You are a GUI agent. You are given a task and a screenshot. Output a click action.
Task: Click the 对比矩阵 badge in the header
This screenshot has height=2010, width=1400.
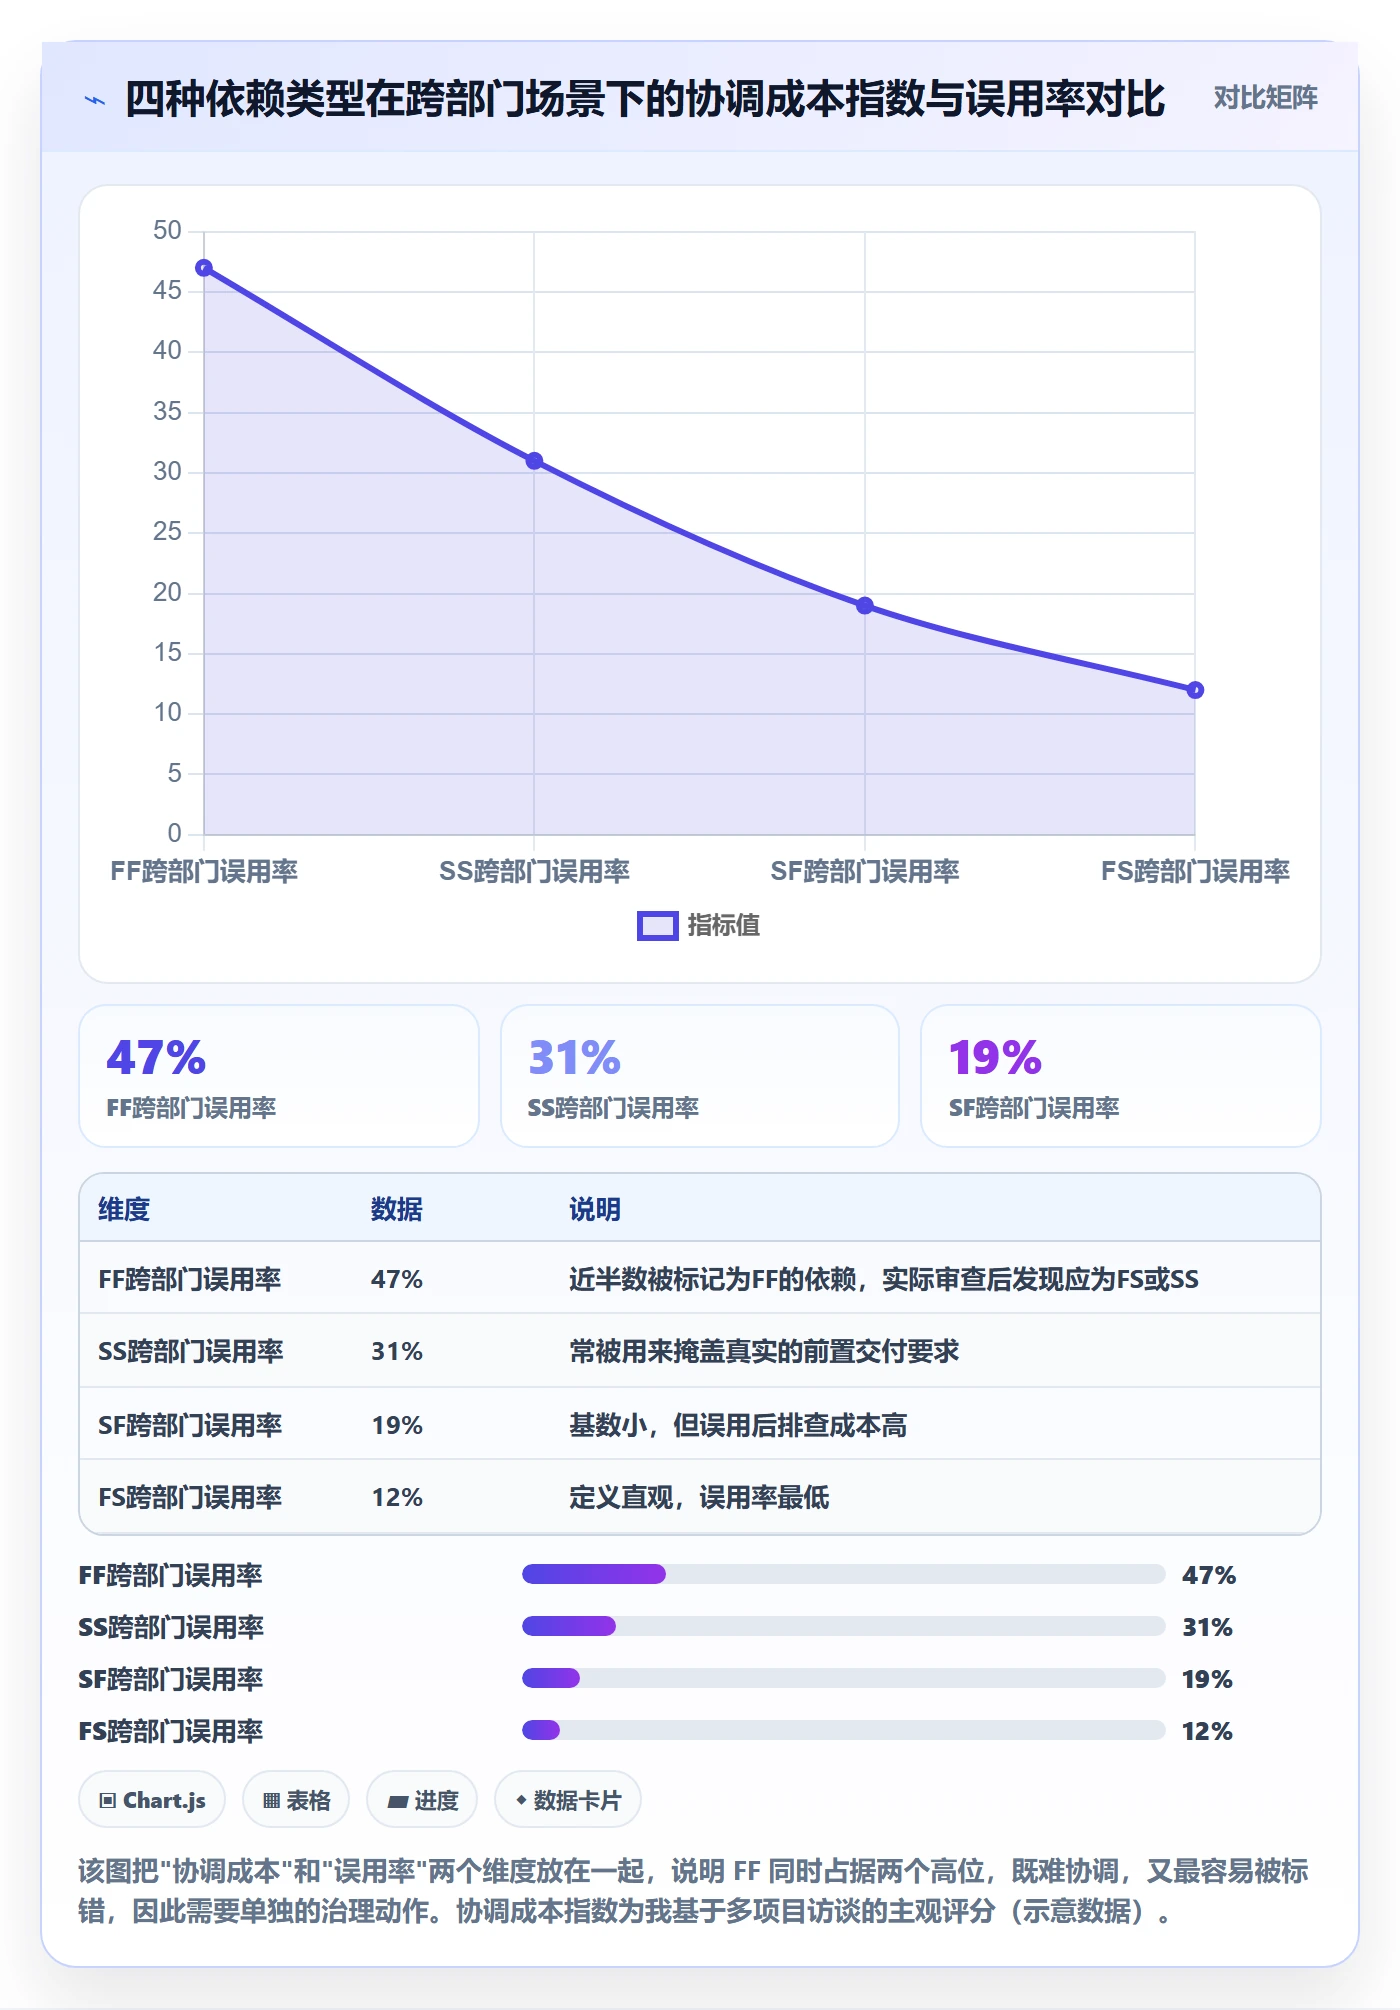coord(1265,98)
